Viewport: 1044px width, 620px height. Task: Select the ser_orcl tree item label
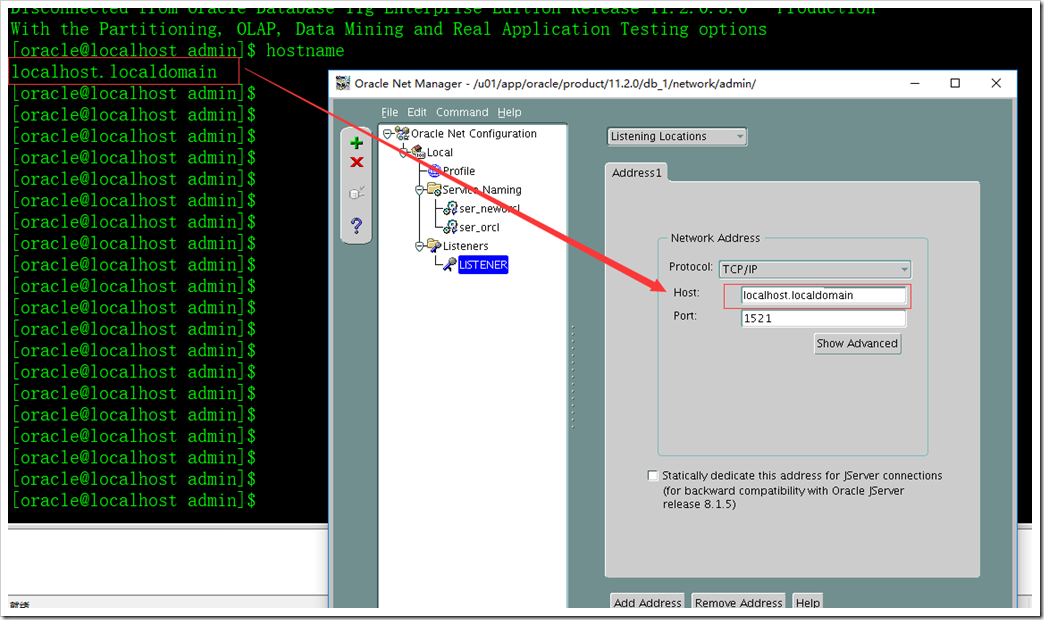tap(479, 227)
